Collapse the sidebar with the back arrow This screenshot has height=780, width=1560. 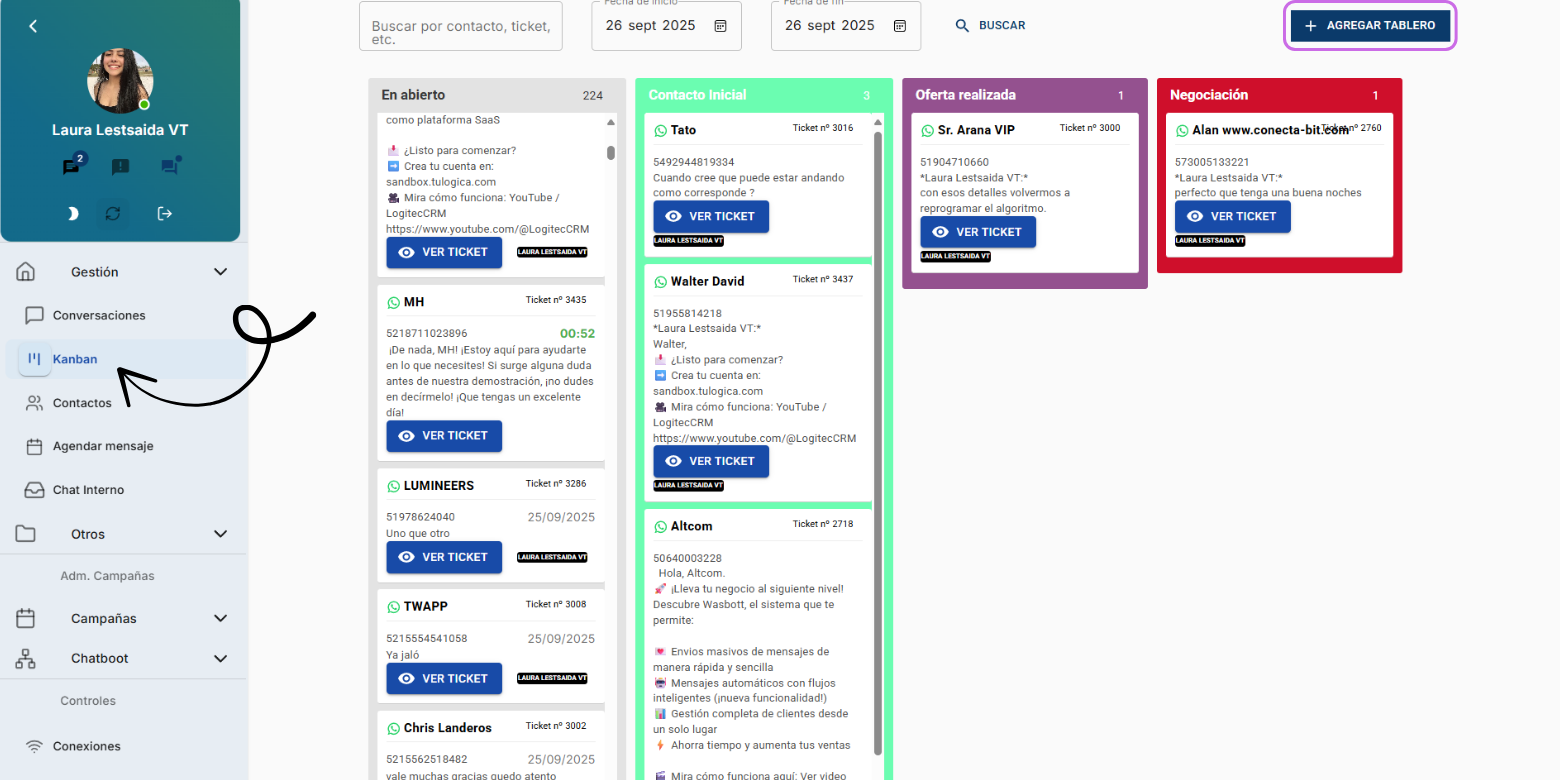(33, 26)
